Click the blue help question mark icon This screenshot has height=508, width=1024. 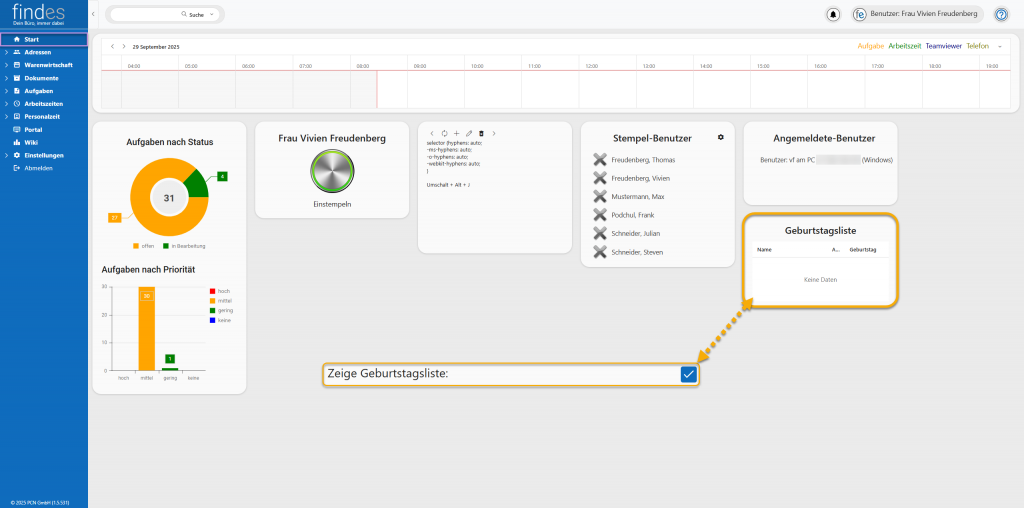click(x=1001, y=15)
